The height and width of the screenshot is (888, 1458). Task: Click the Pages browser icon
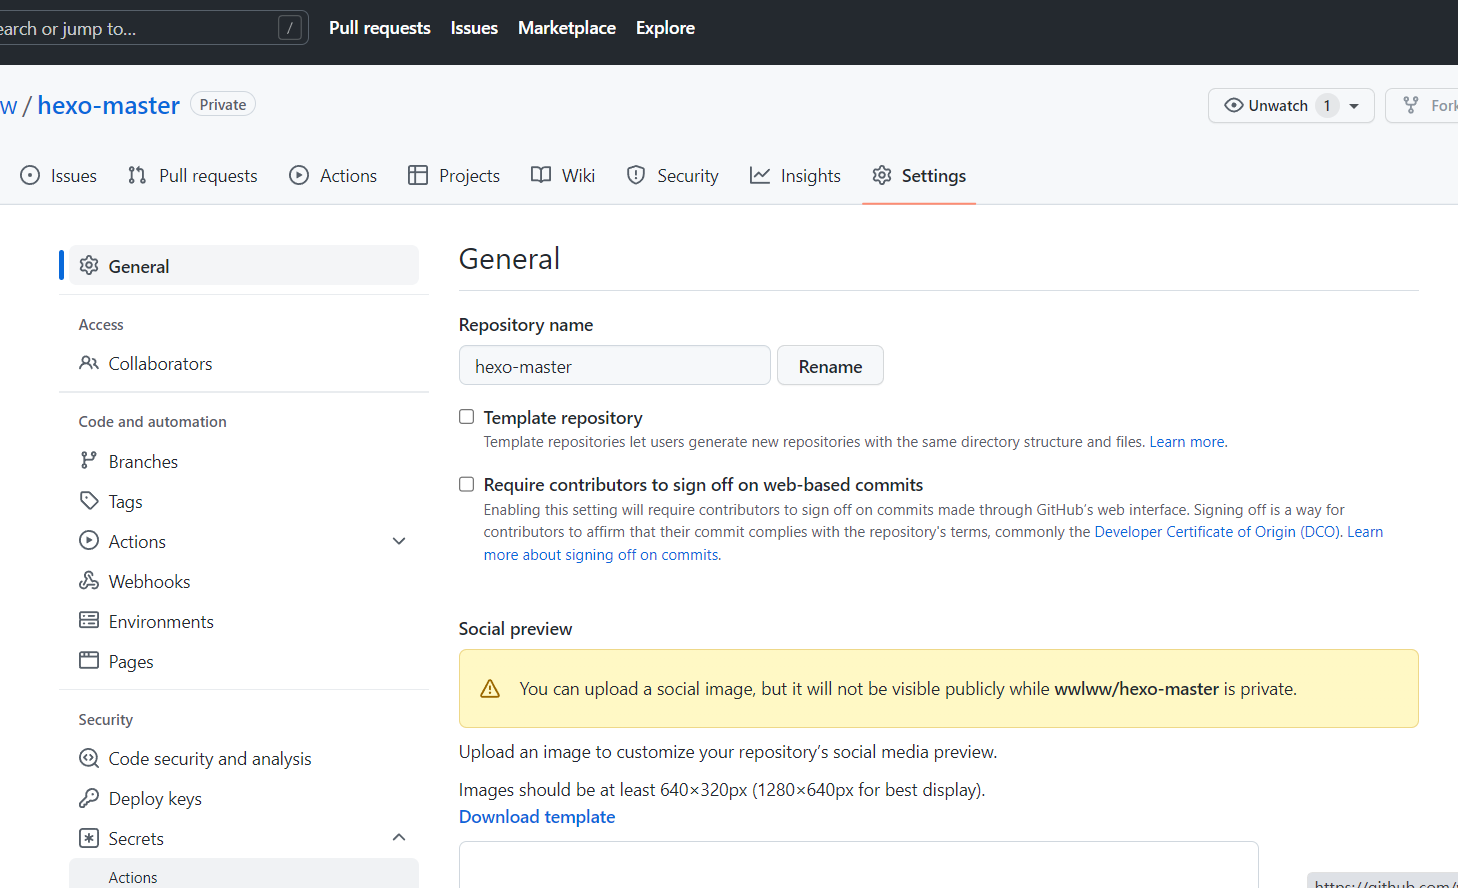tap(89, 660)
